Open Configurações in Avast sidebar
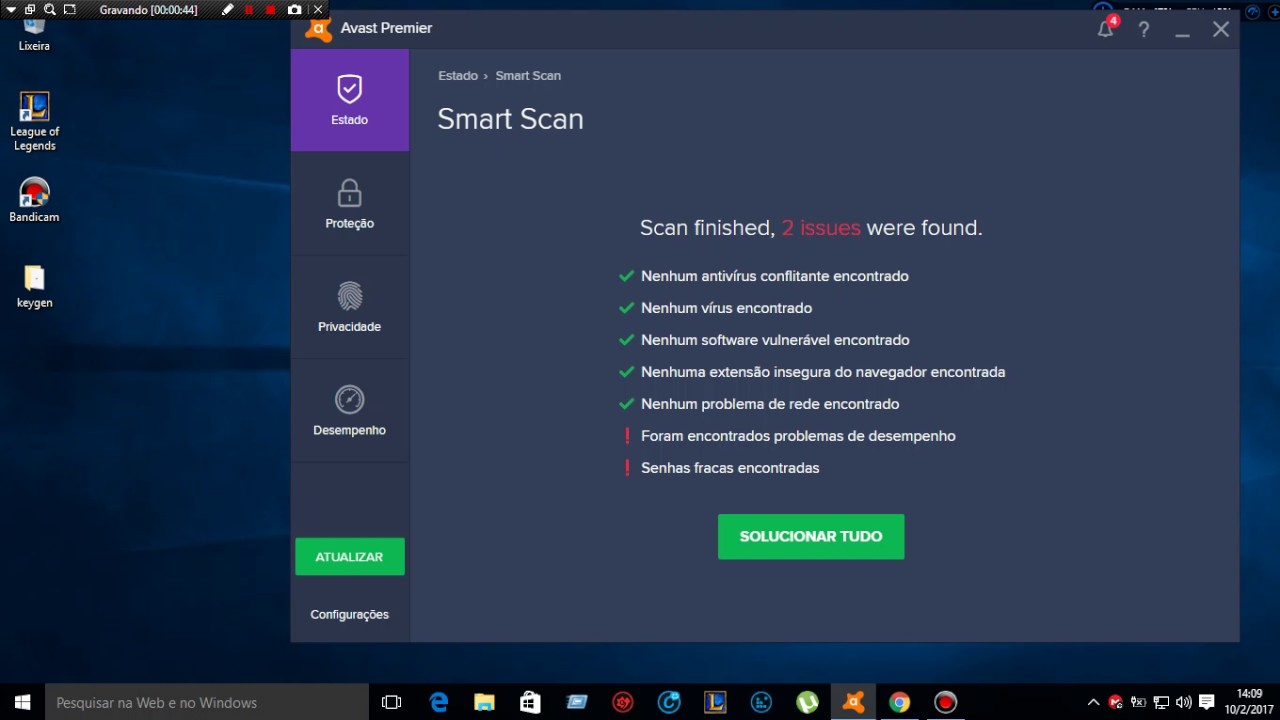The width and height of the screenshot is (1280, 720). [350, 614]
